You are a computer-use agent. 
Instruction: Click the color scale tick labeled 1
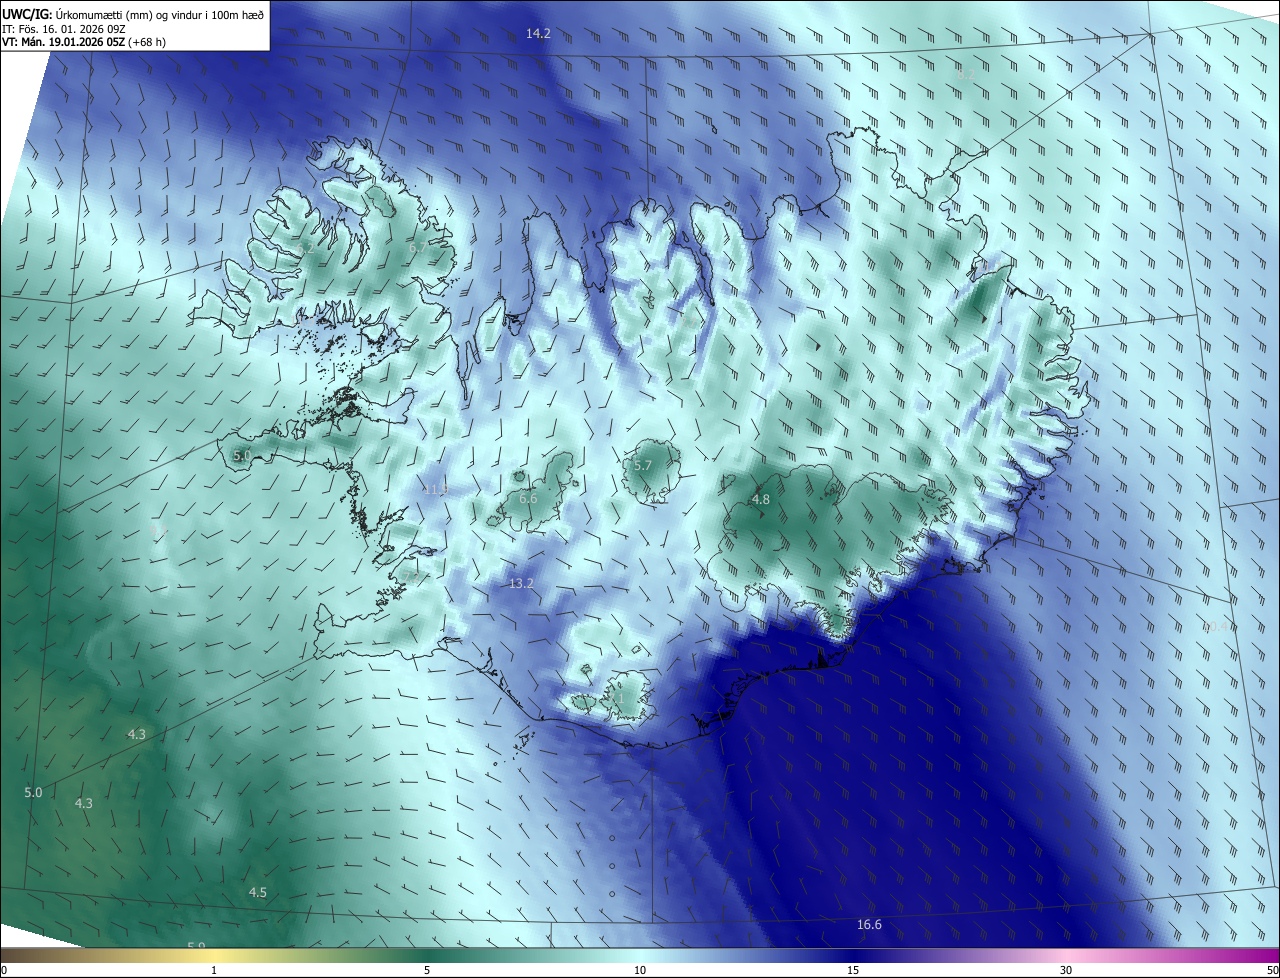(x=214, y=970)
